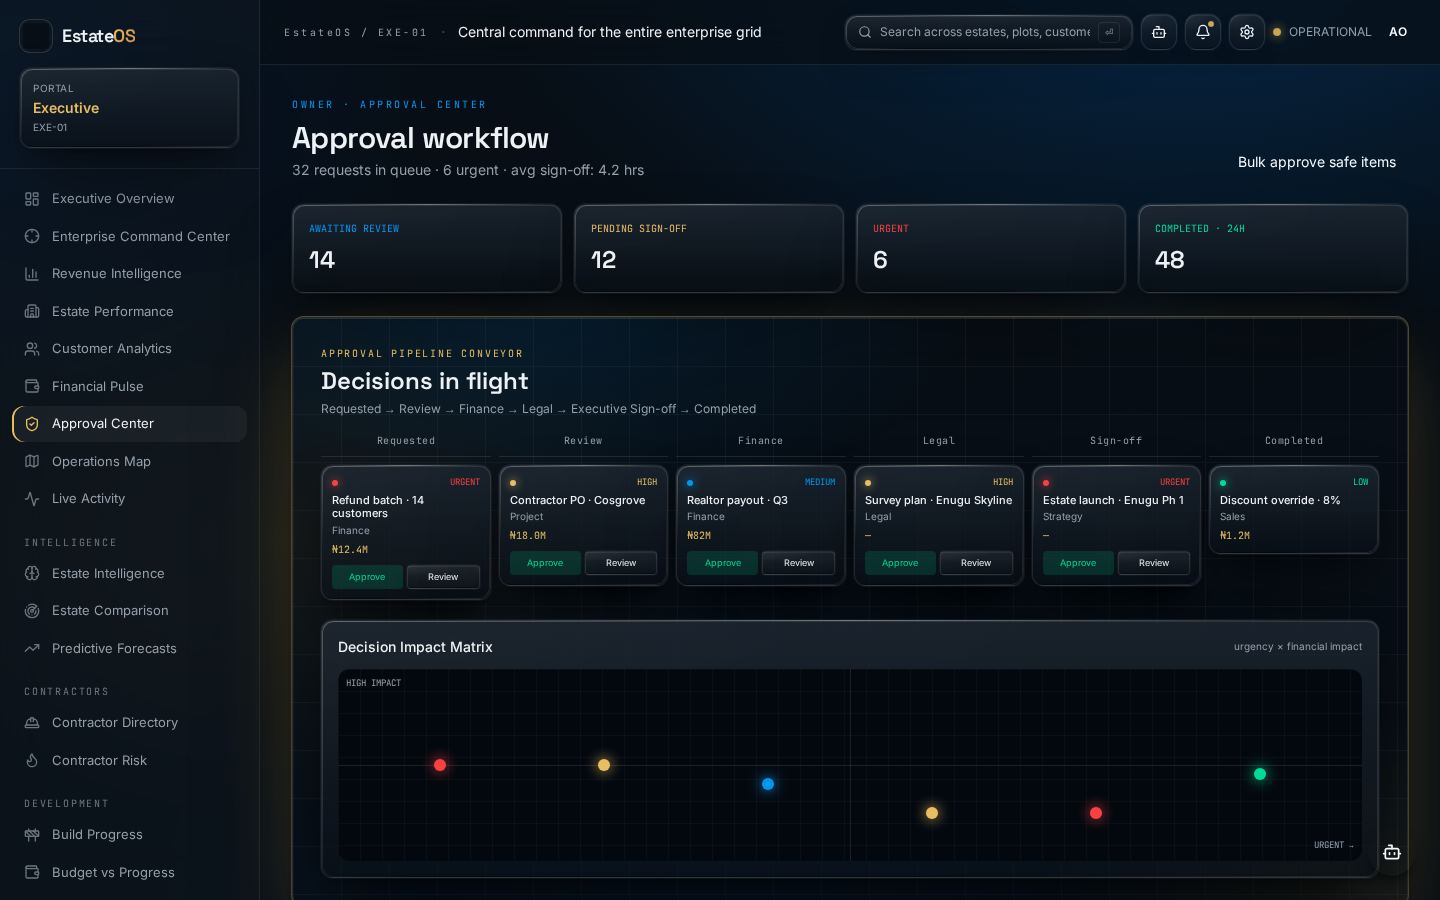1440x900 pixels.
Task: Go to Estate Comparison
Action: 129,611
